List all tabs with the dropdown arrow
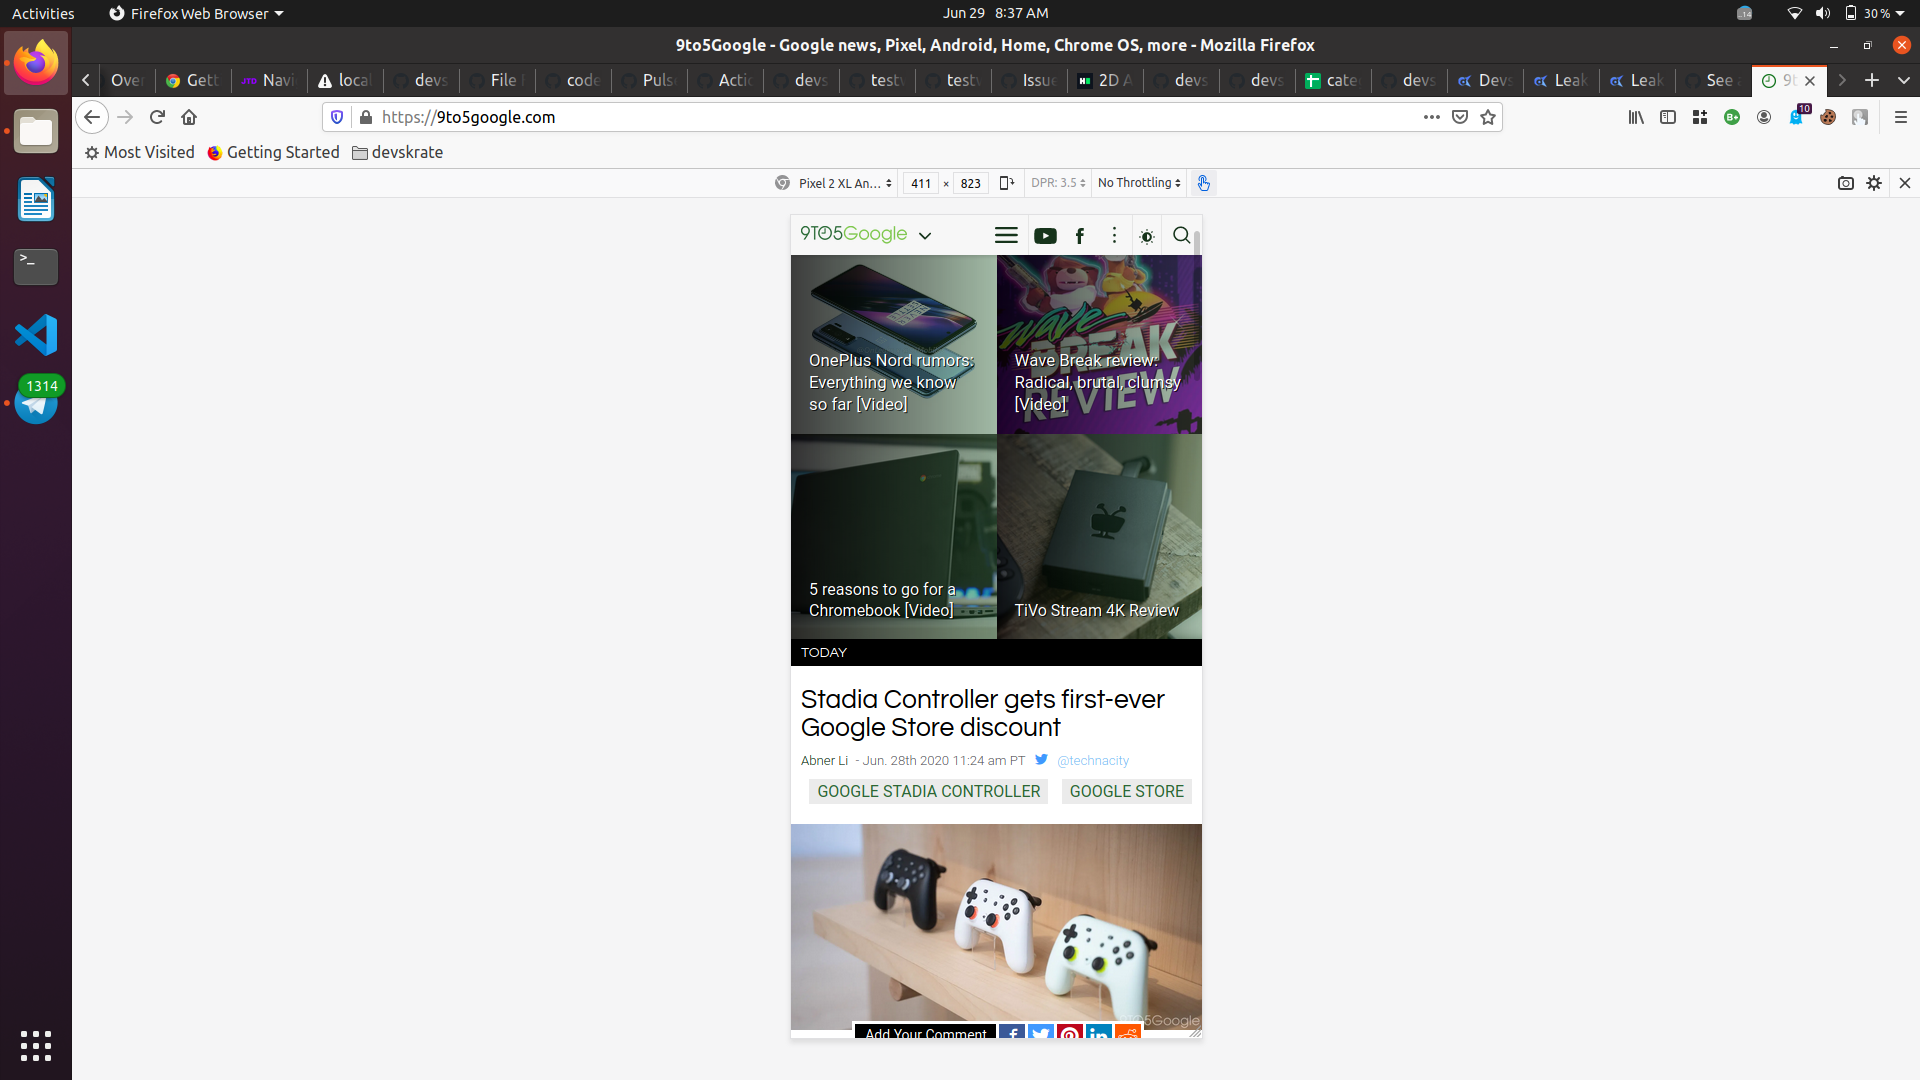Viewport: 1920px width, 1080px height. point(1903,80)
